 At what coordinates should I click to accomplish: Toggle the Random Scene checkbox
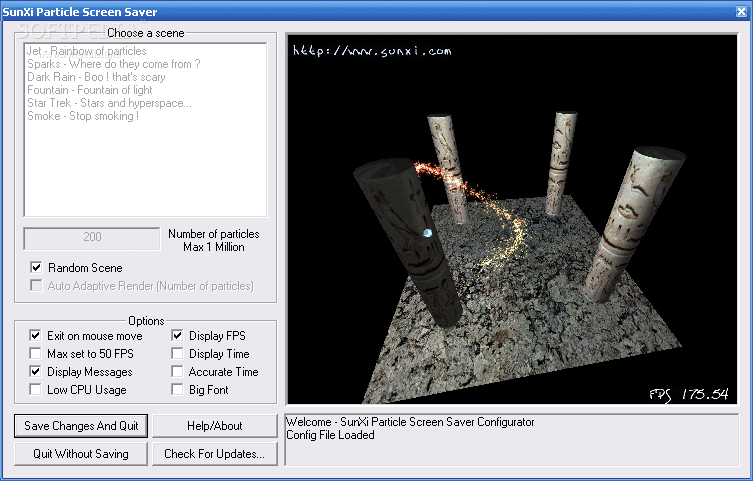[36, 267]
